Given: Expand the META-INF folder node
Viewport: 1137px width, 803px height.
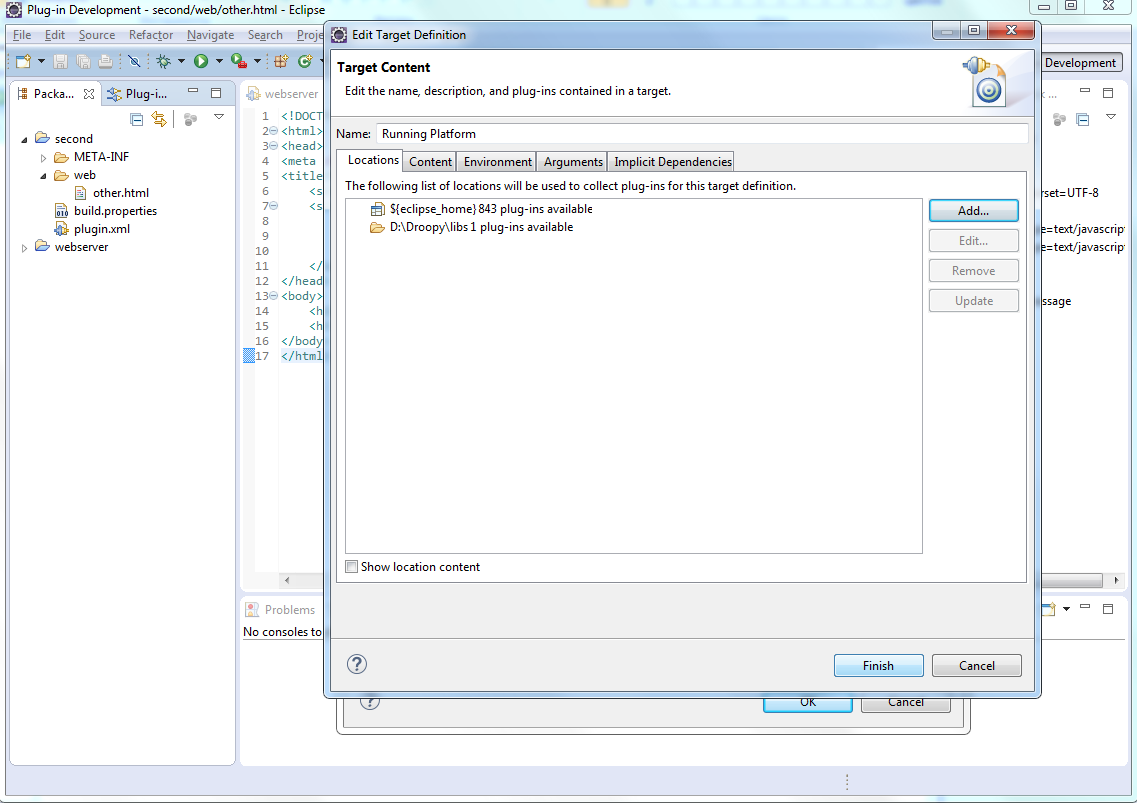Looking at the screenshot, I should (x=44, y=157).
